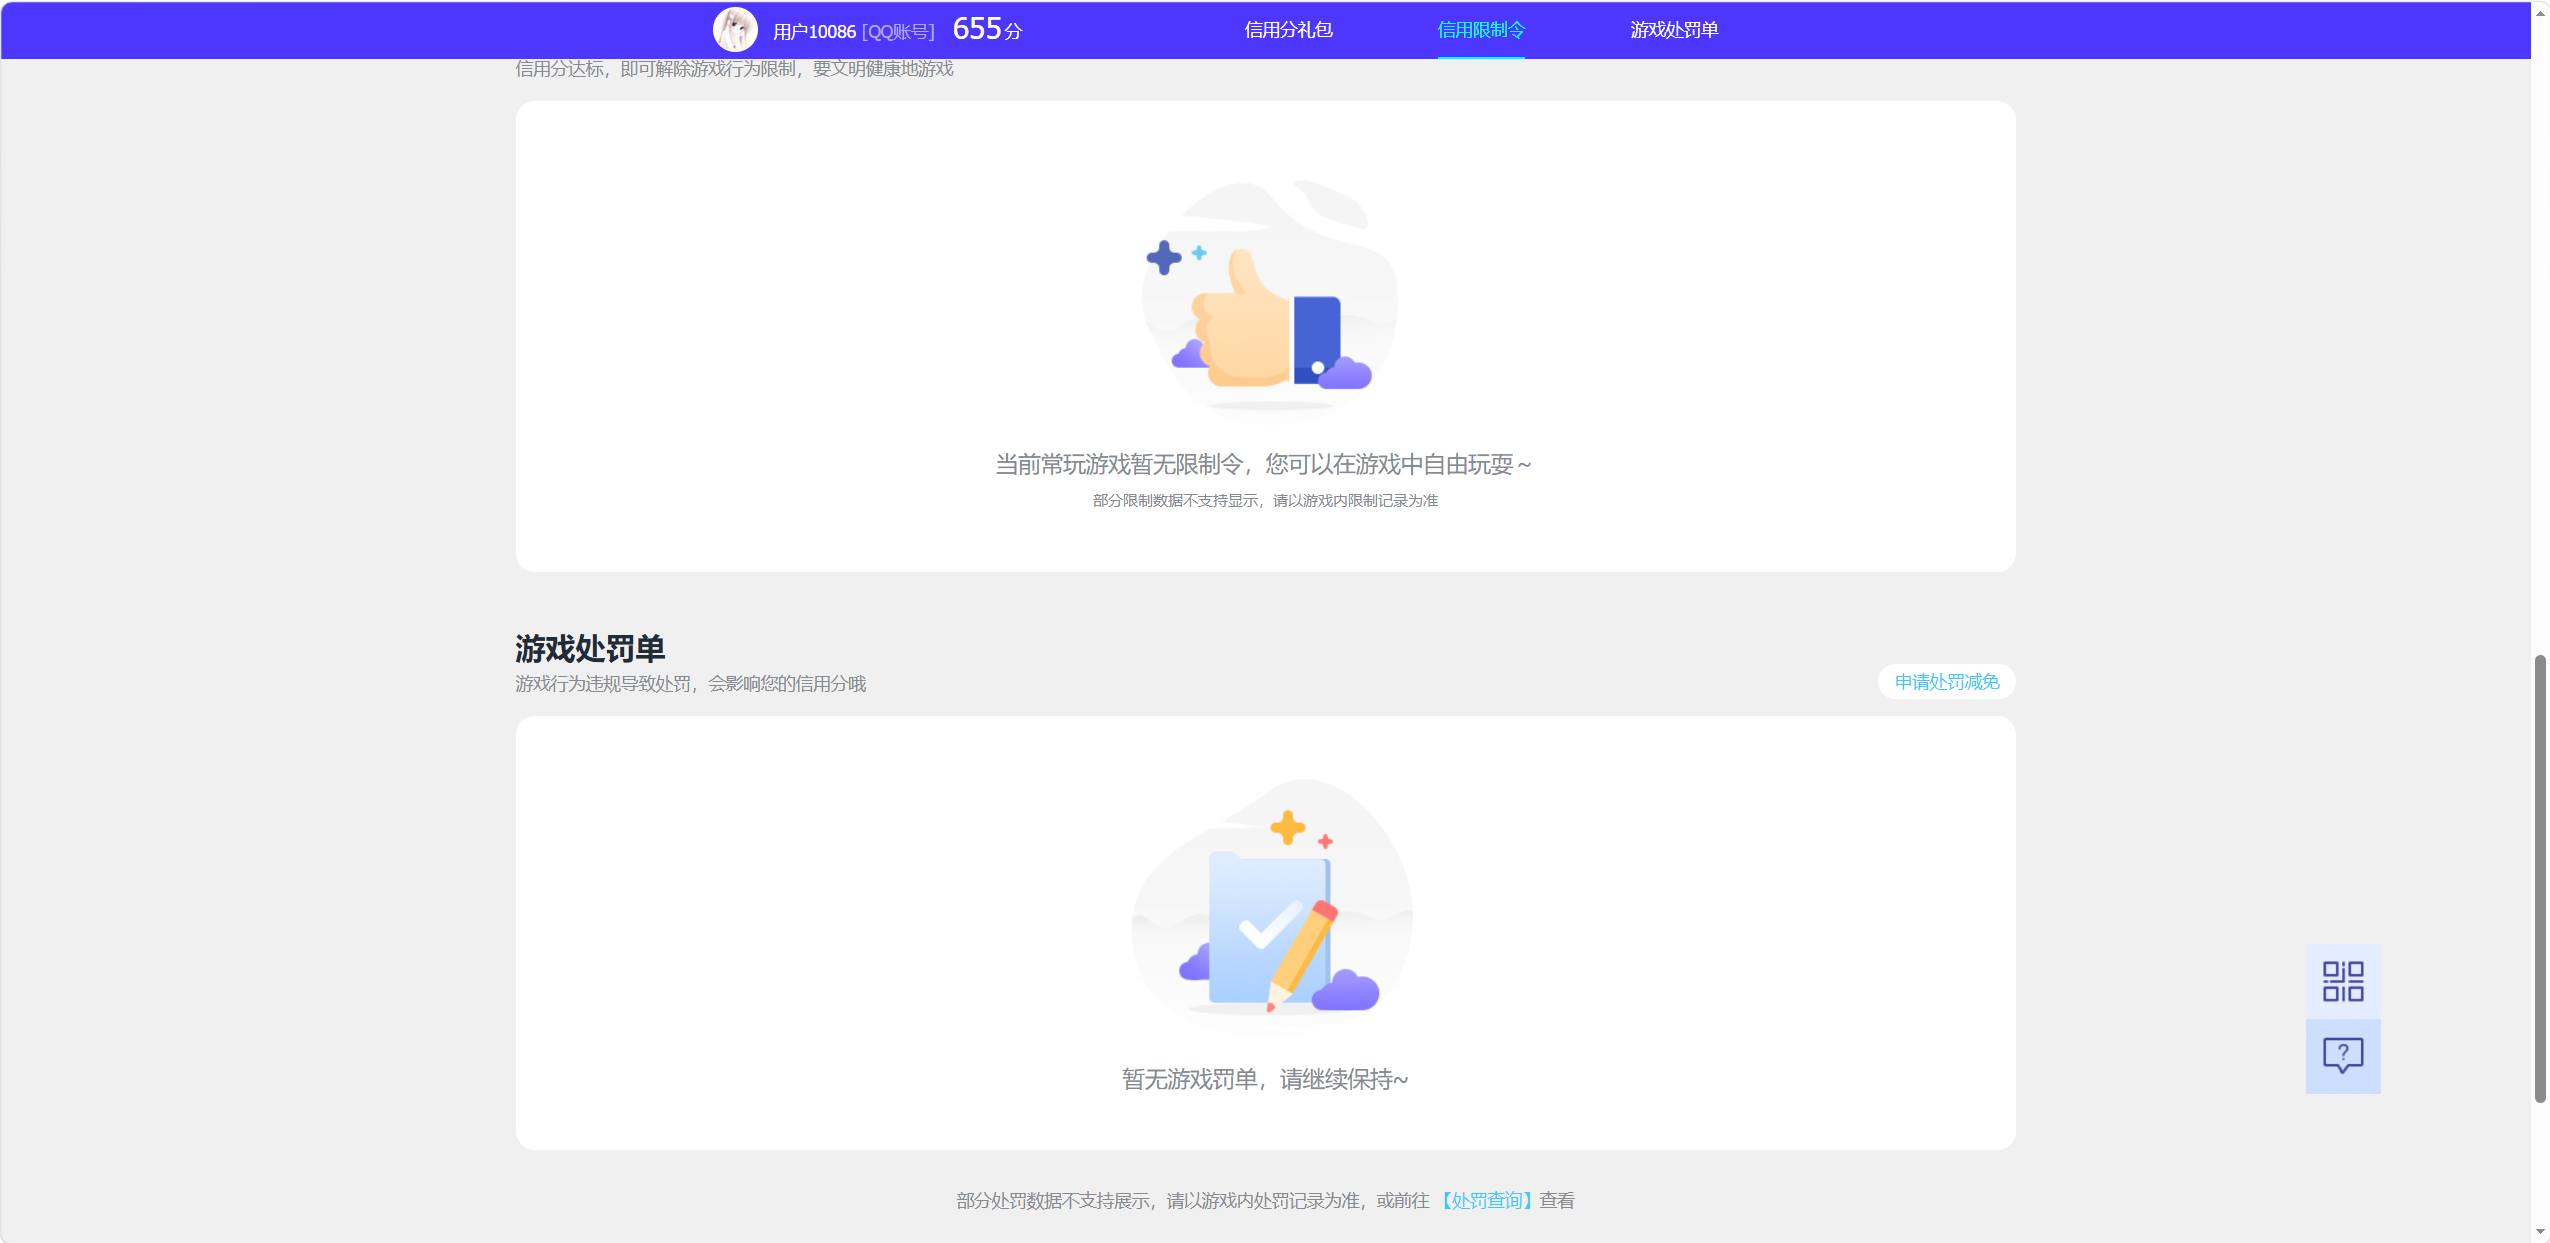This screenshot has height=1243, width=2550.
Task: Open the QR code floating button
Action: pyautogui.click(x=2343, y=981)
